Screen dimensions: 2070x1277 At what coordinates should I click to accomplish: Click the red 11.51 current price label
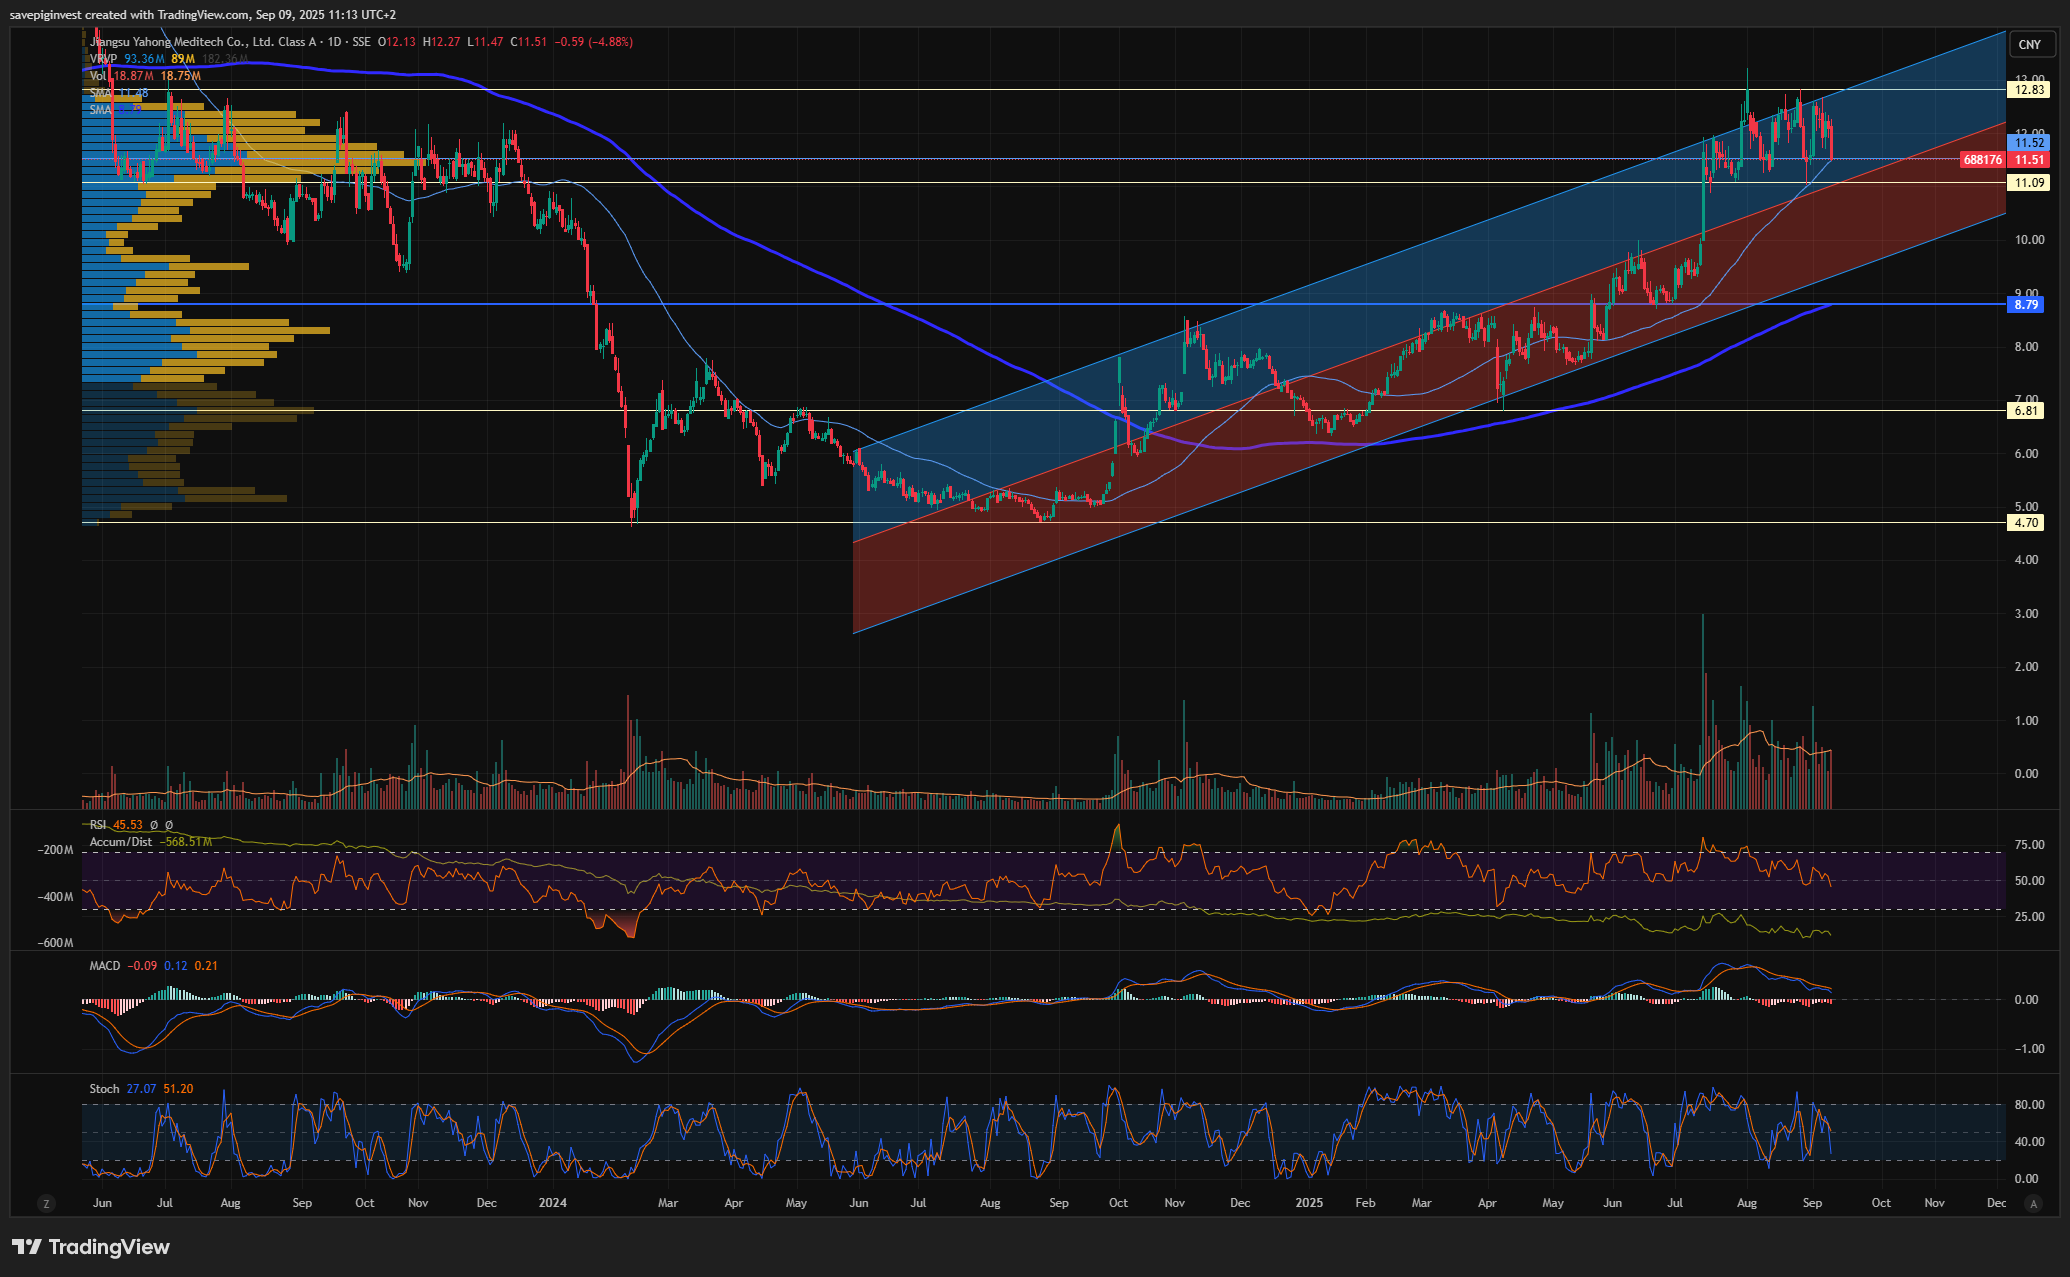2029,160
